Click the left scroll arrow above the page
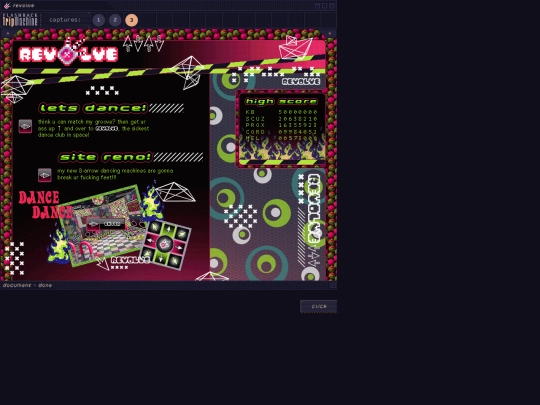 [8, 33]
